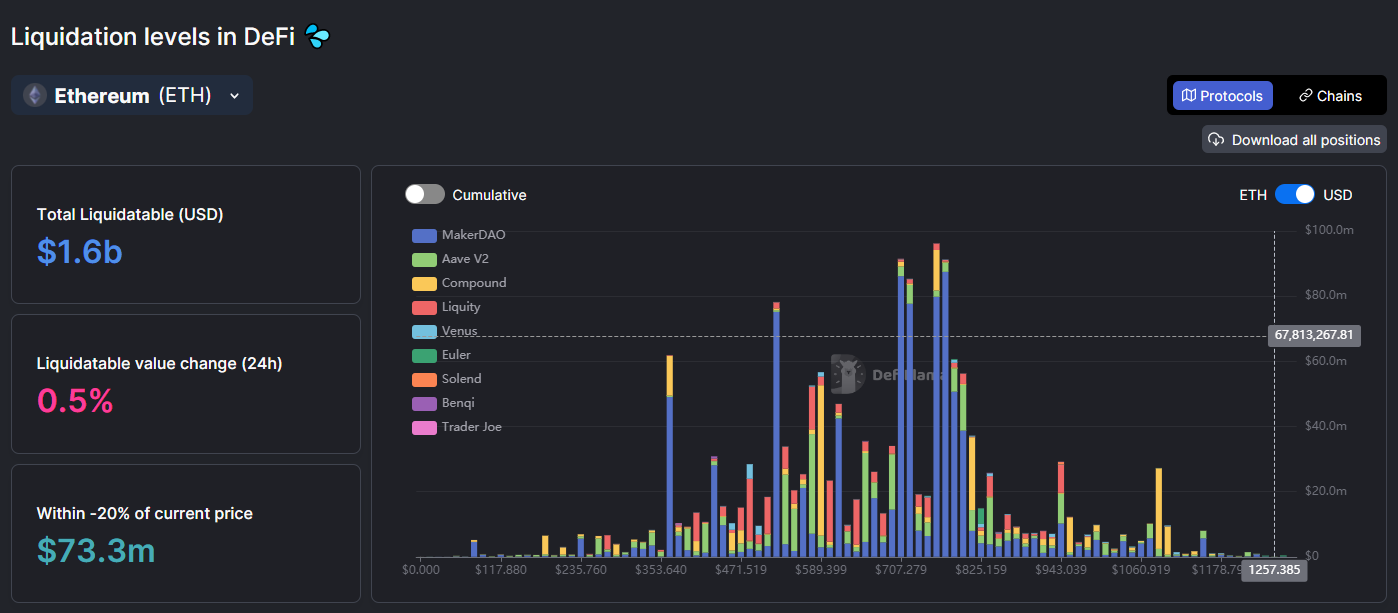The height and width of the screenshot is (613, 1398).
Task: Toggle Trader Joe legend swatch
Action: (x=424, y=427)
